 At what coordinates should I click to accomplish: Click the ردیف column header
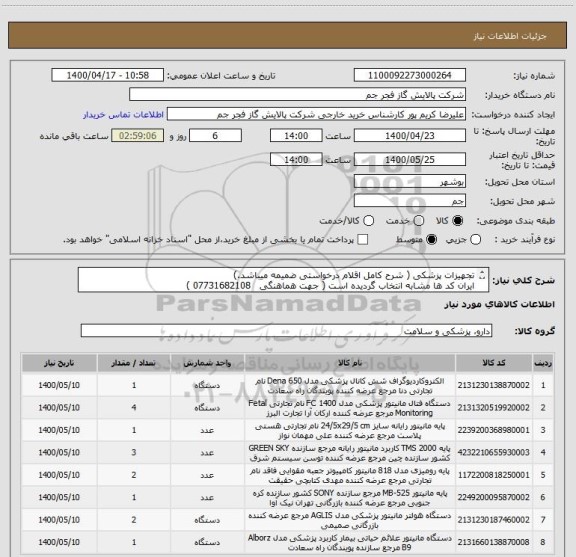click(x=543, y=363)
